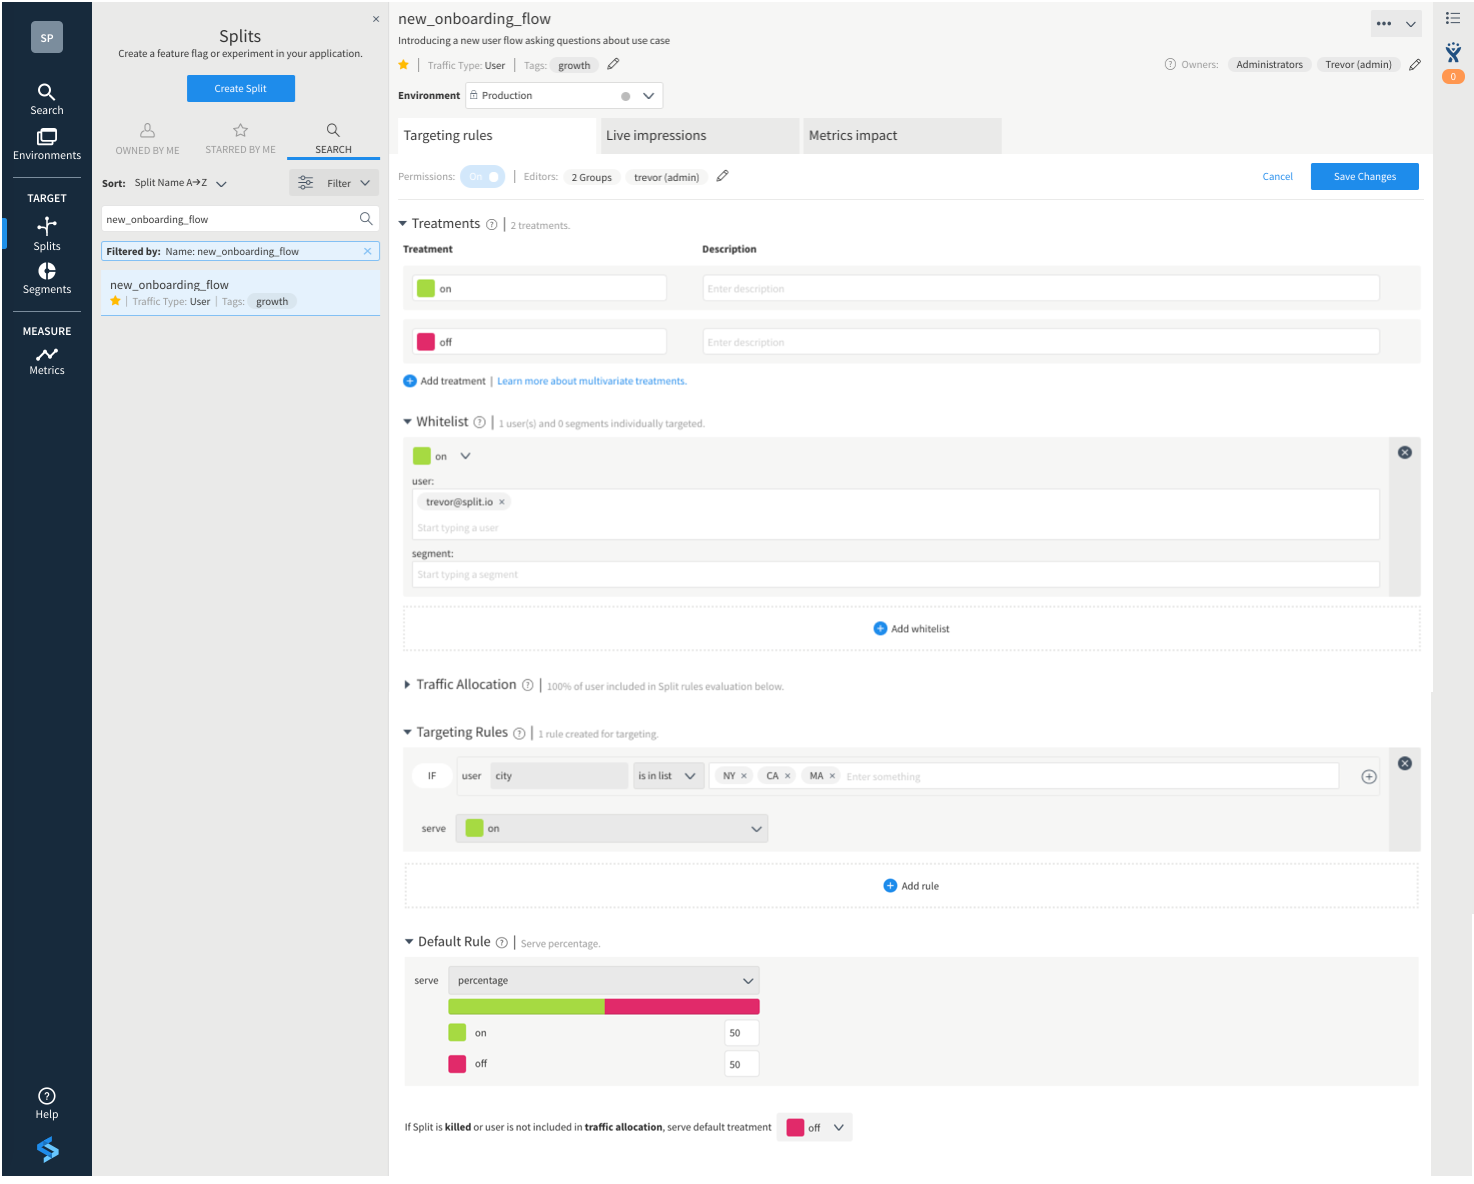
Task: Open the rule serve on dropdown
Action: pyautogui.click(x=612, y=829)
